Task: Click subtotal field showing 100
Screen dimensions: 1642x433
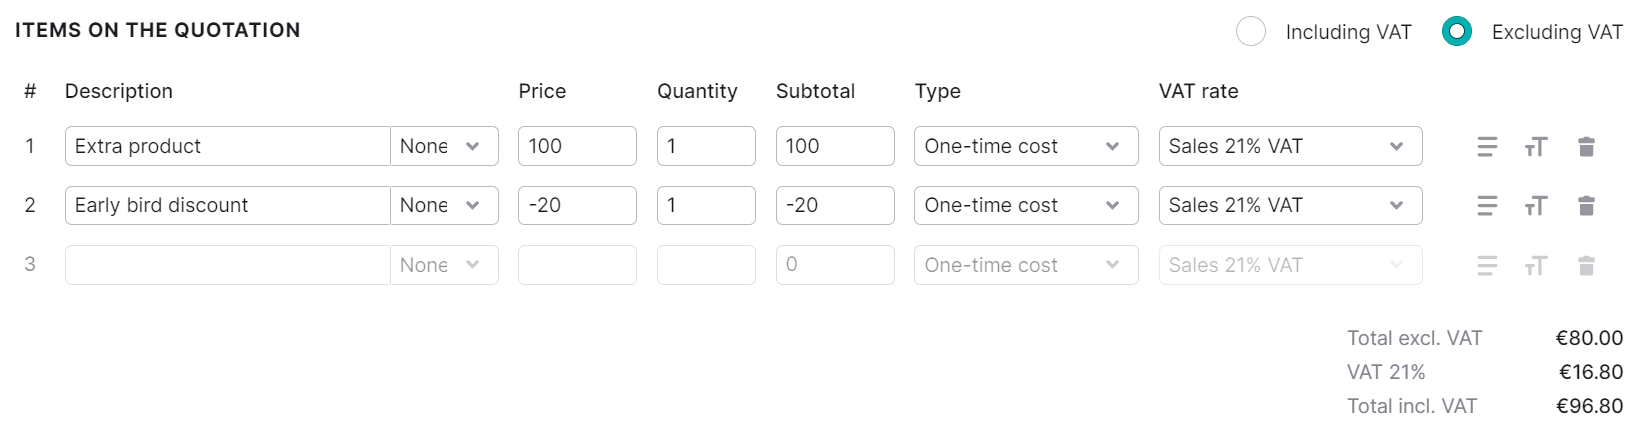Action: pyautogui.click(x=834, y=146)
